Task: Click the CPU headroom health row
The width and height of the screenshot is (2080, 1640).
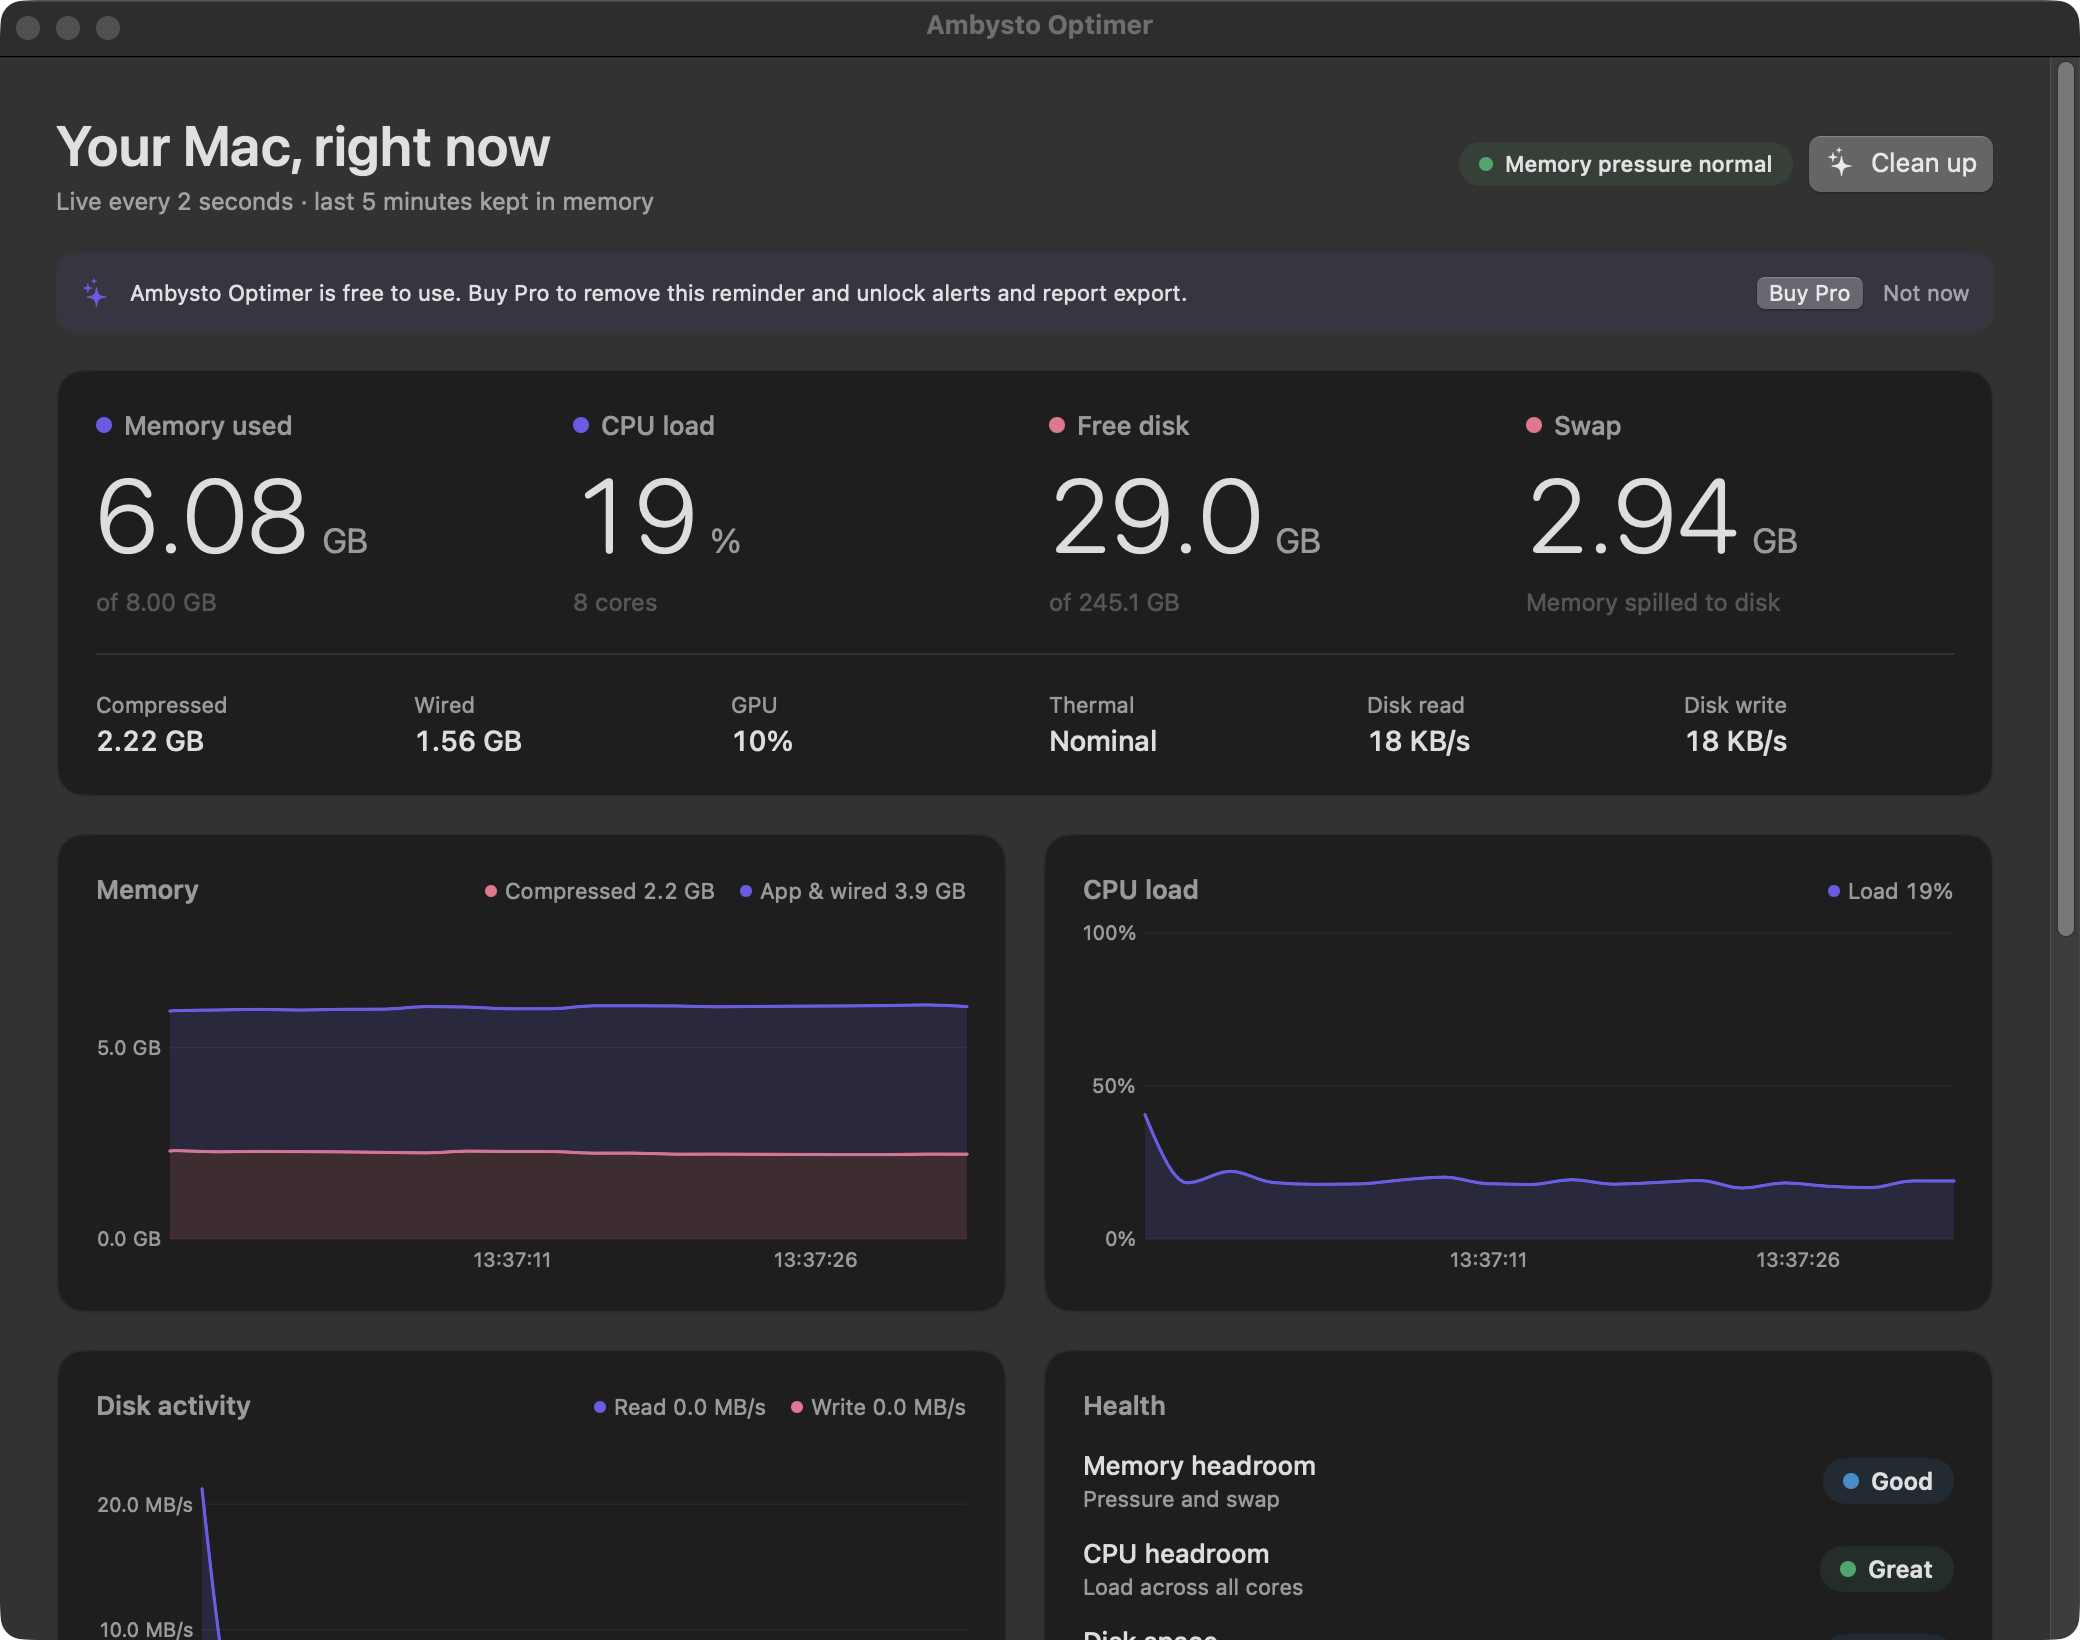Action: (1518, 1569)
